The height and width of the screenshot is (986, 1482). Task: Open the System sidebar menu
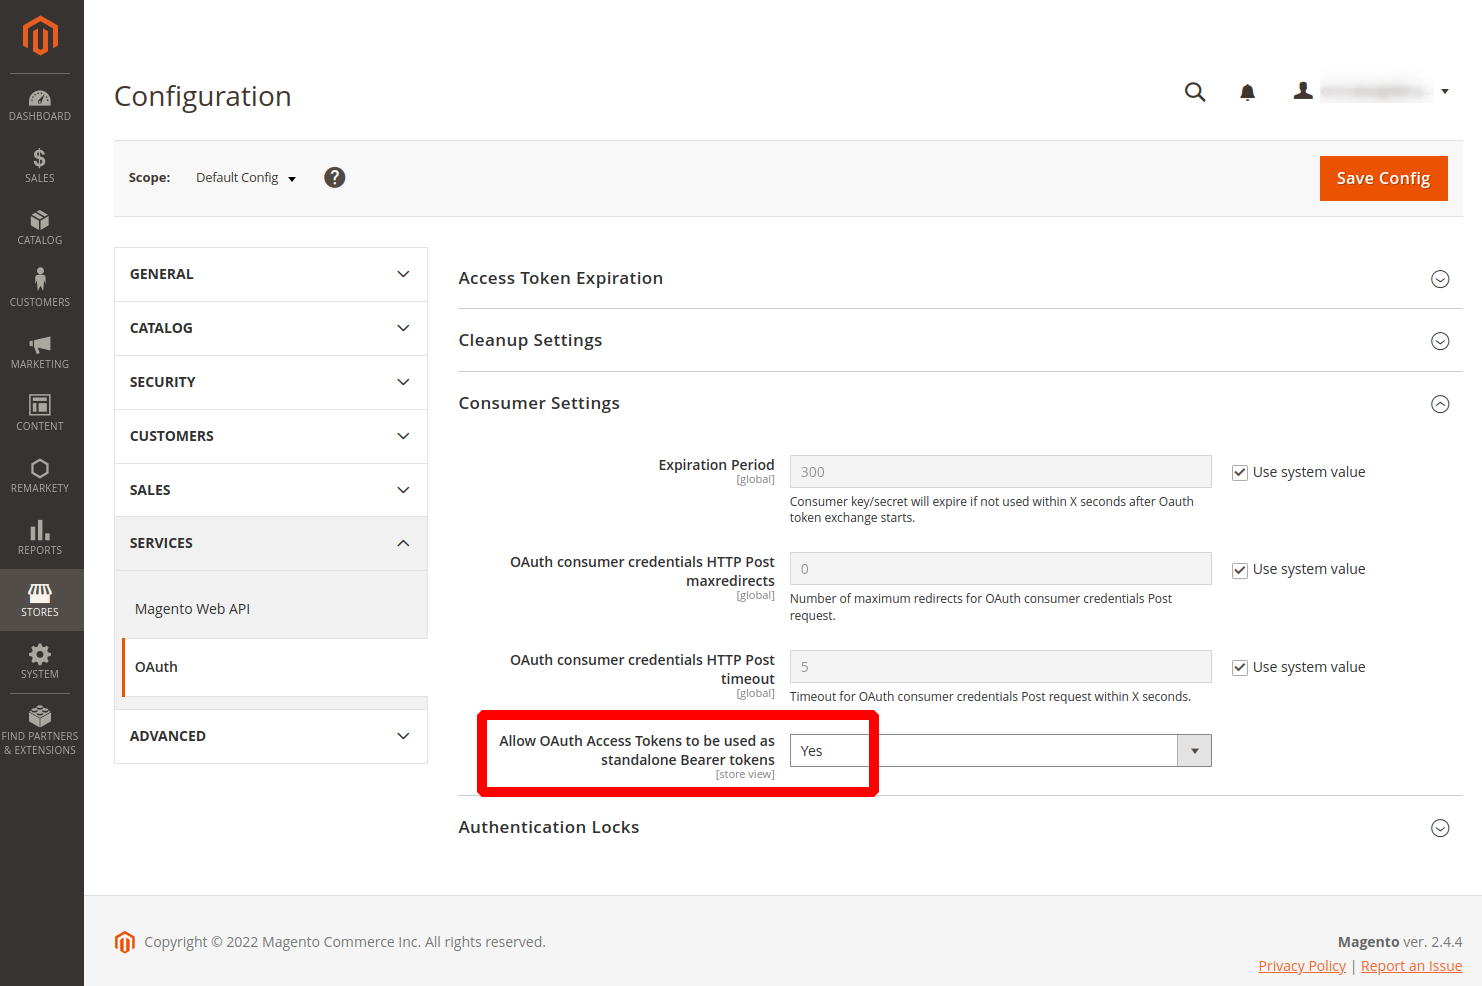click(x=40, y=662)
